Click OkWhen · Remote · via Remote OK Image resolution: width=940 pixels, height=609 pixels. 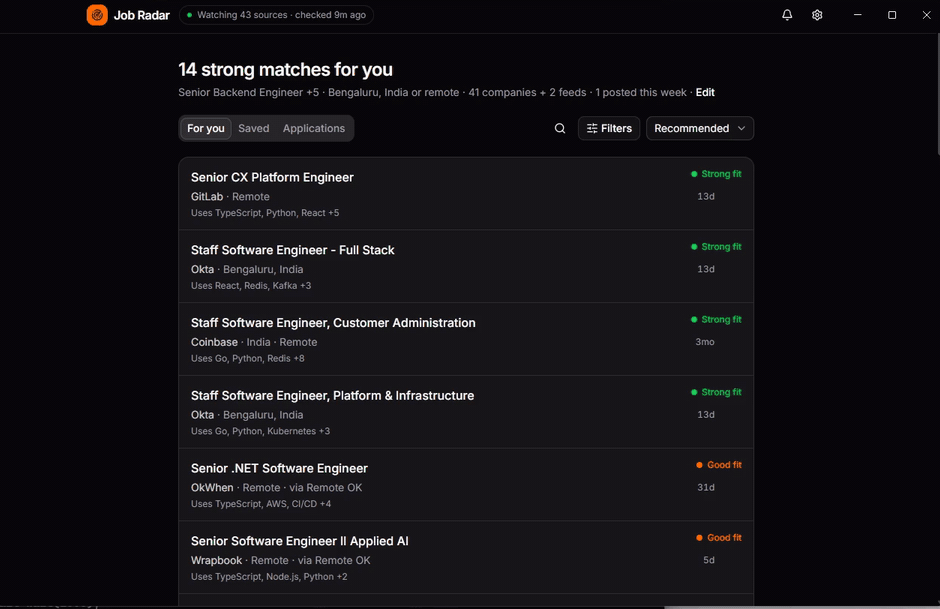(276, 487)
